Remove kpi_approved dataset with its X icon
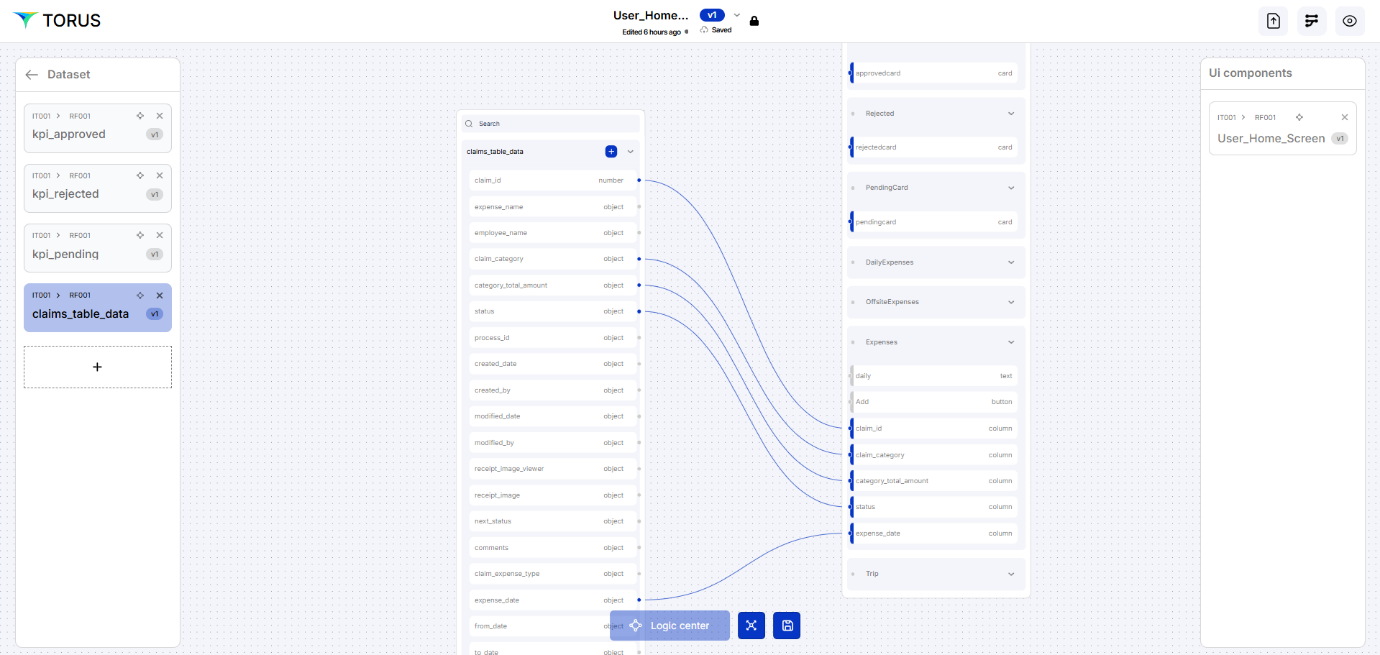The height and width of the screenshot is (655, 1380). pyautogui.click(x=159, y=116)
